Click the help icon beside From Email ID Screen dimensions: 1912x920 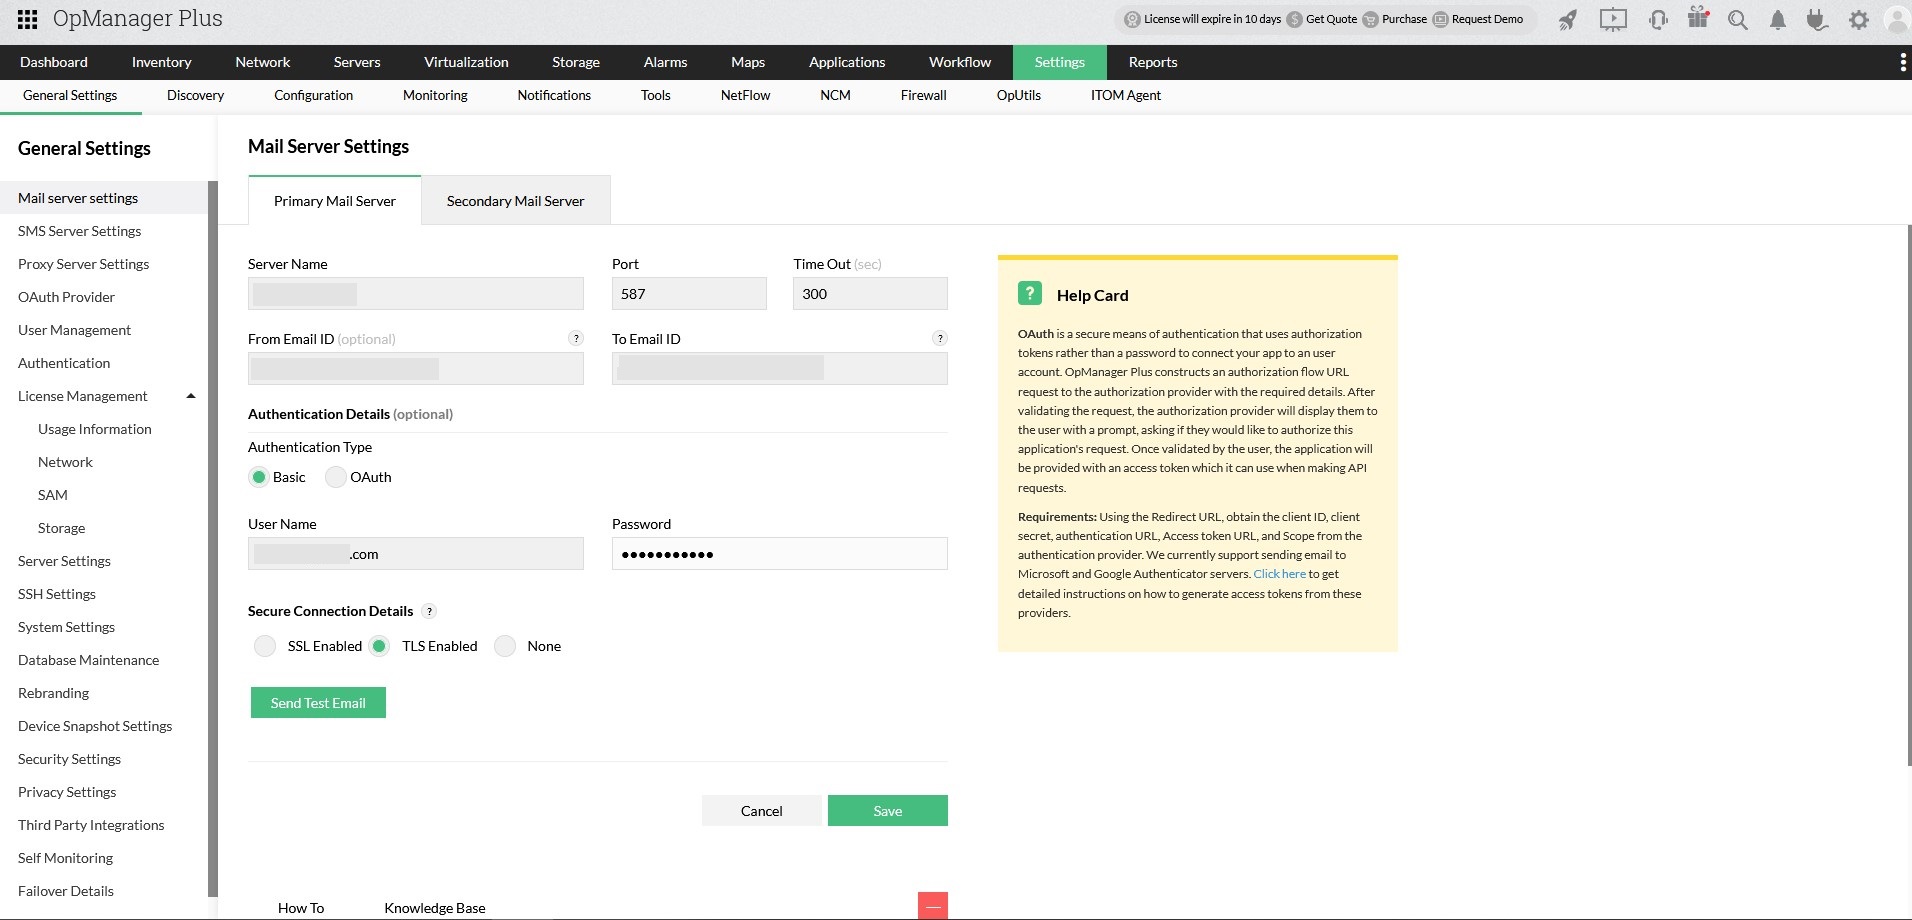click(x=576, y=338)
